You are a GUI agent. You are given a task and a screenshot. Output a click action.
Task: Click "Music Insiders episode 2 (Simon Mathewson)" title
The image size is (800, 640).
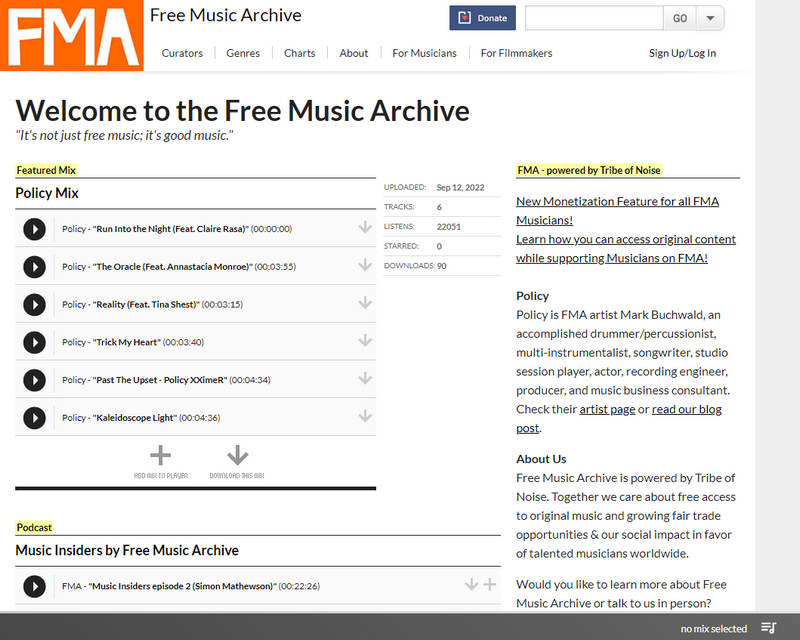(183, 586)
